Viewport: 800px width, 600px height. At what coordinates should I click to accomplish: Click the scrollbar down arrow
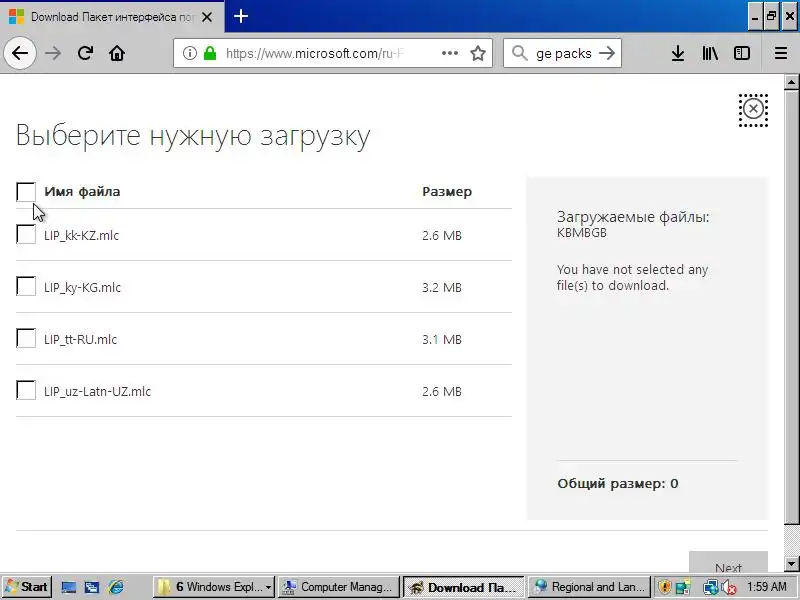click(791, 565)
